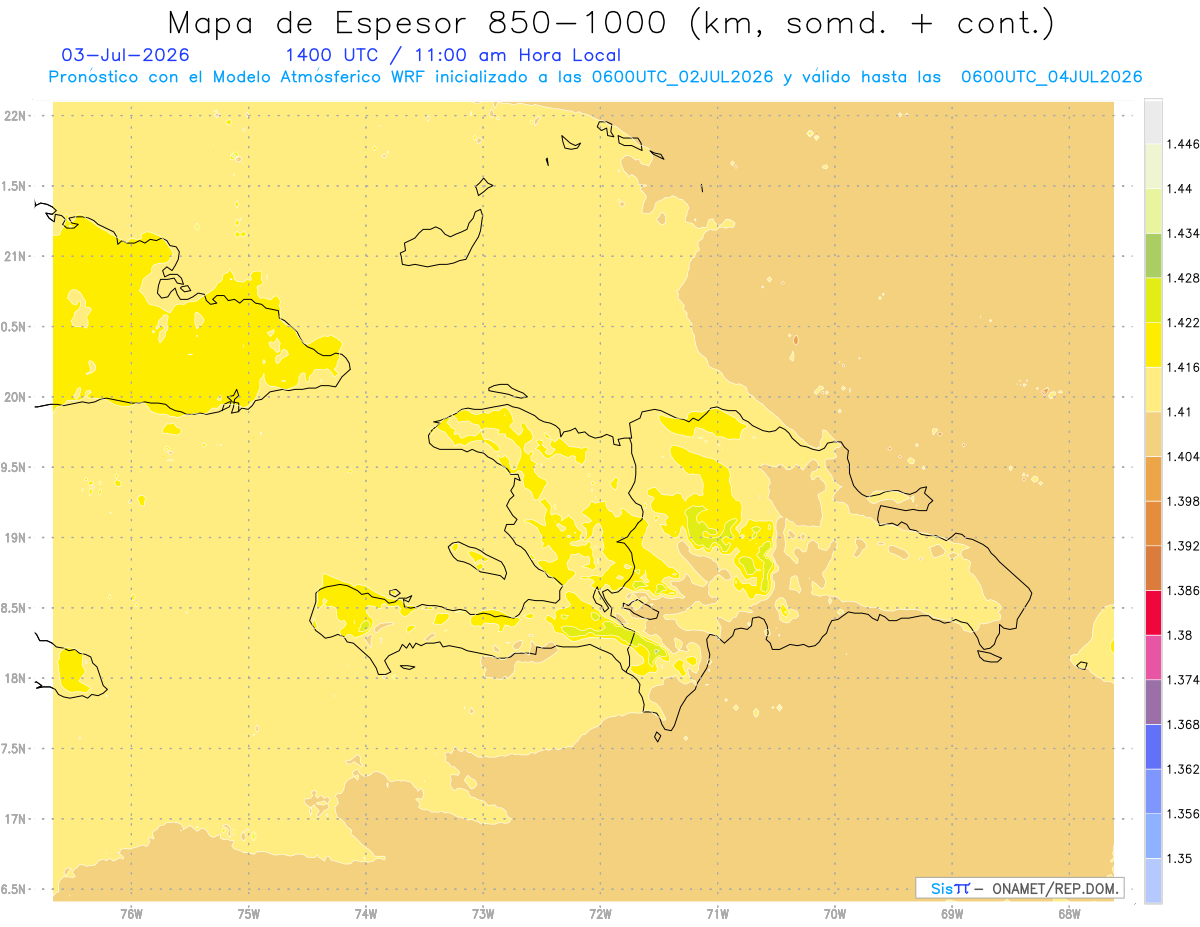Click the legend value "1.422"

[x=1183, y=323]
